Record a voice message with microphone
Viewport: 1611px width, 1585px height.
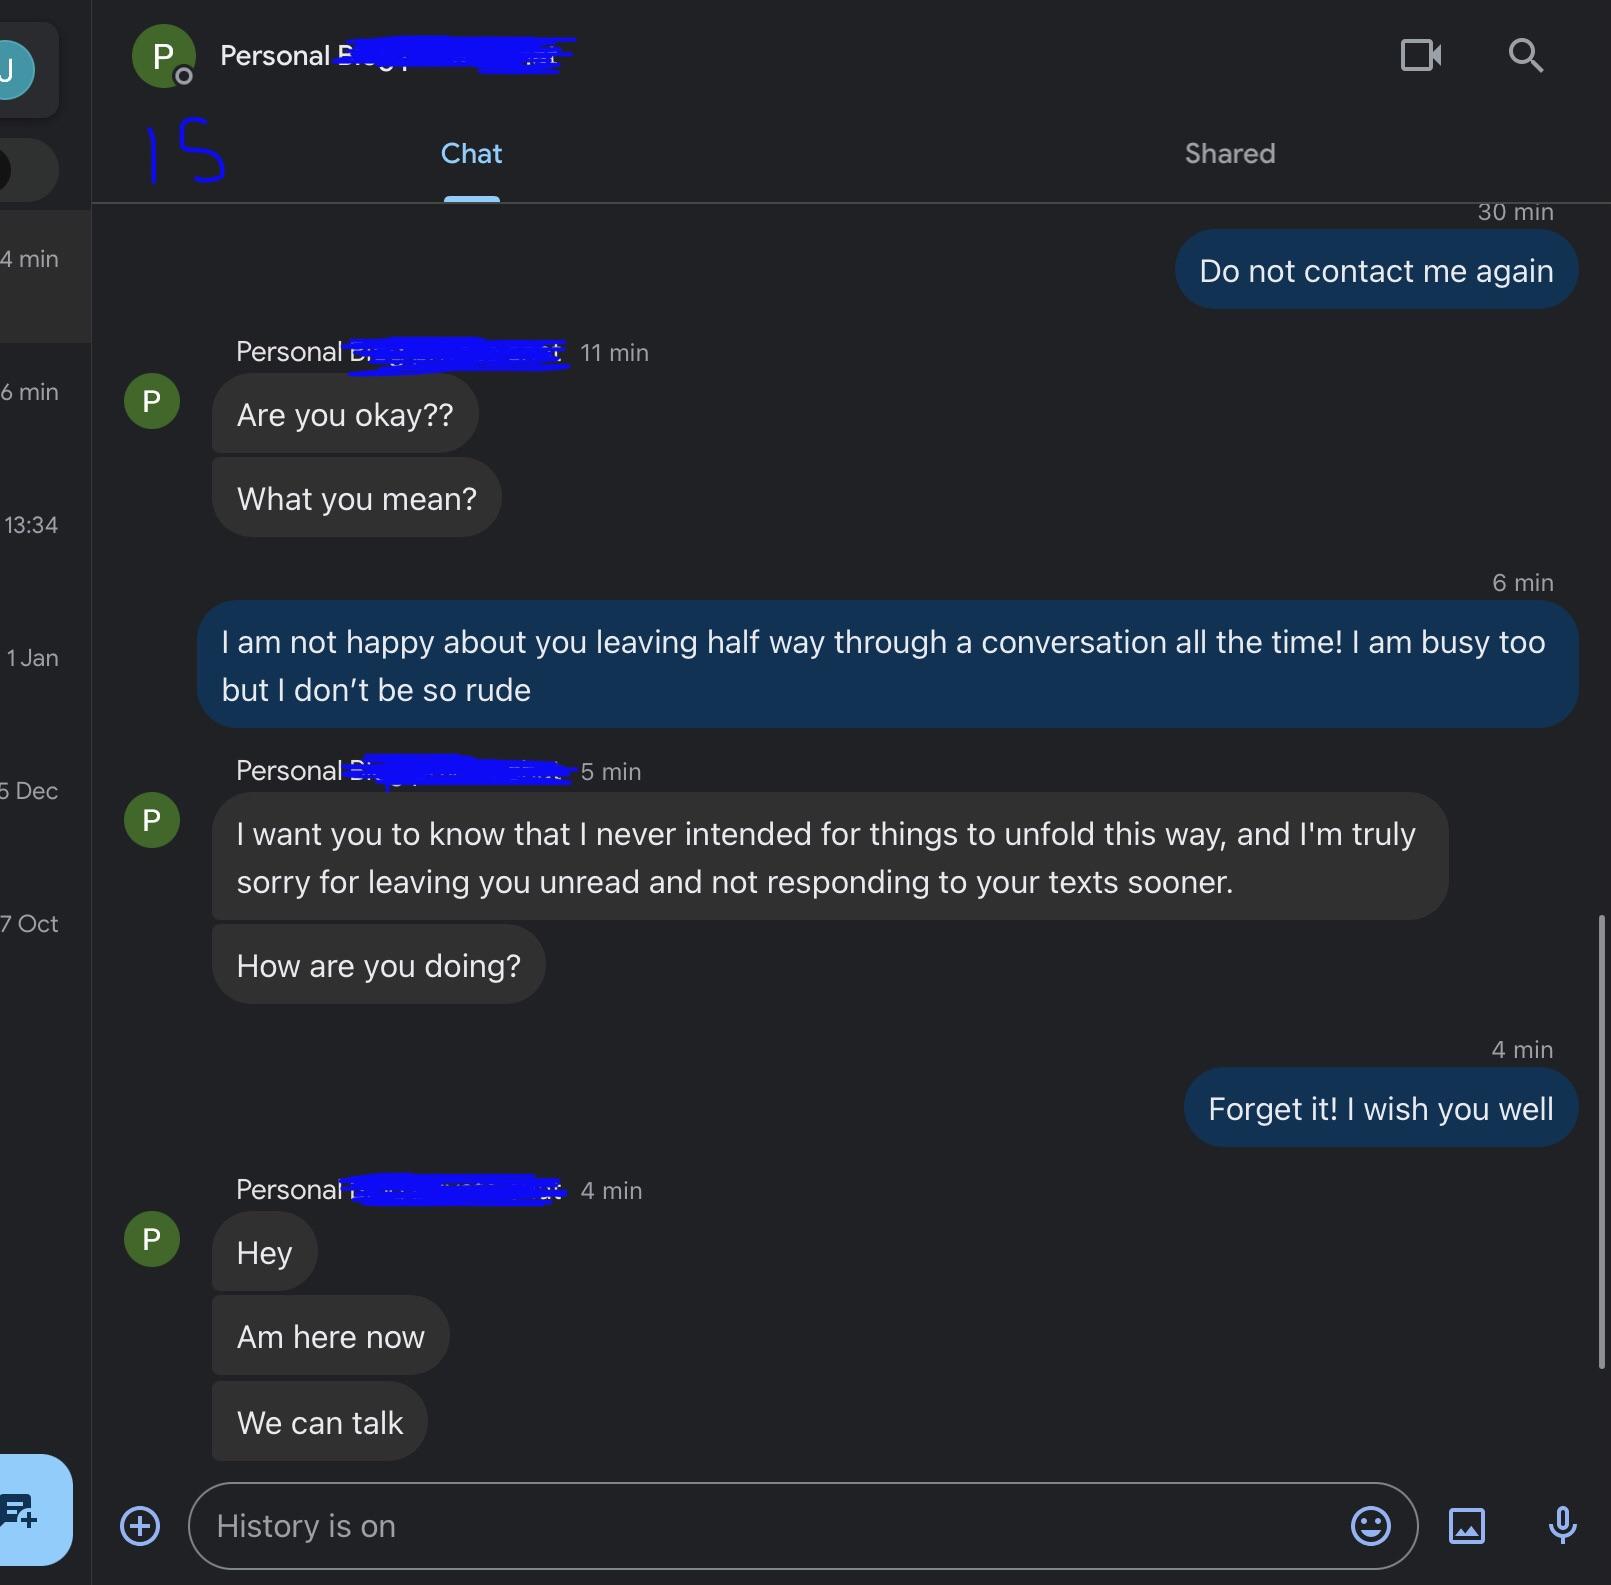point(1562,1526)
